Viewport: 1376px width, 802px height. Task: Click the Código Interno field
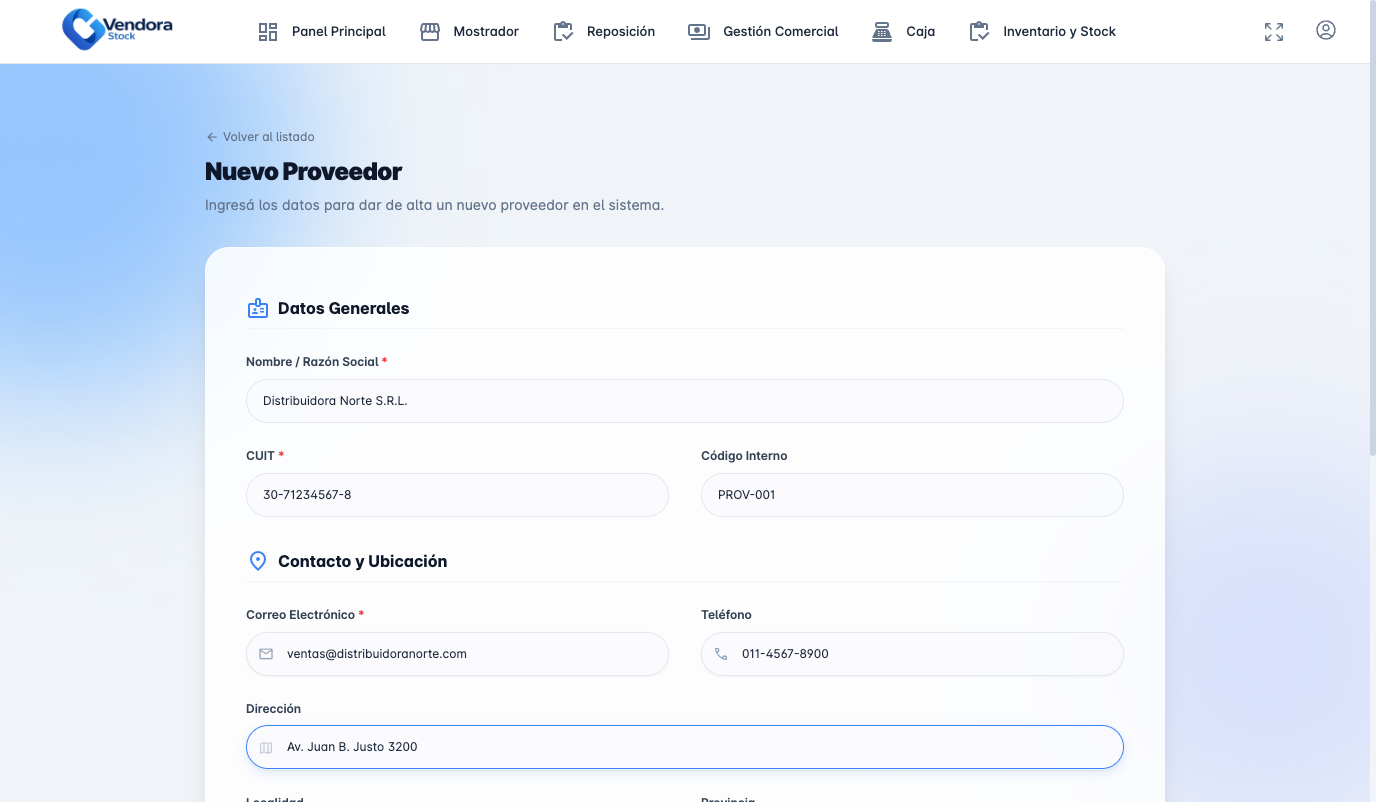pos(912,495)
